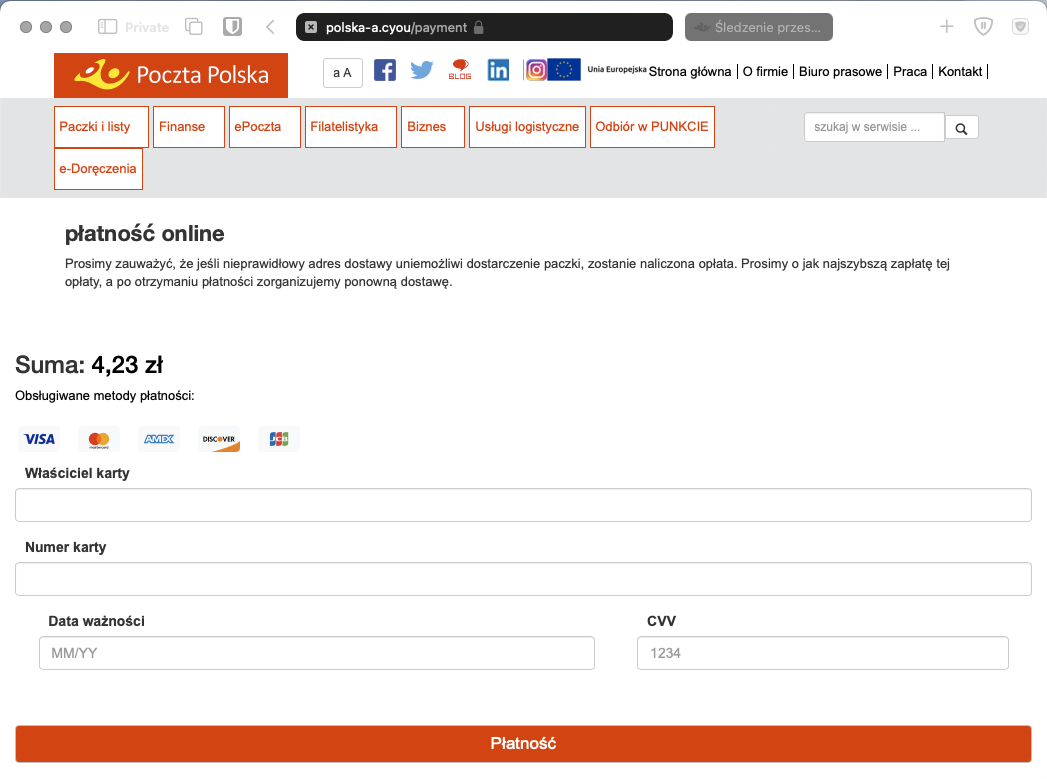This screenshot has width=1047, height=779.
Task: Open the Facebook icon link
Action: (x=385, y=70)
